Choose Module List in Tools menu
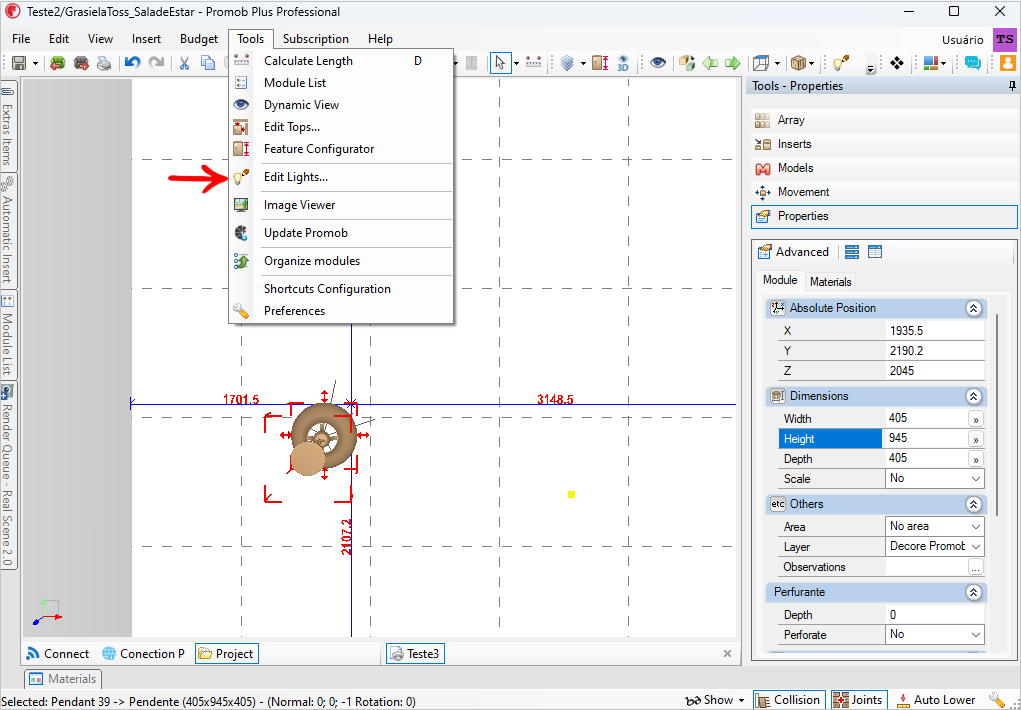Image resolution: width=1021 pixels, height=710 pixels. tap(341, 83)
